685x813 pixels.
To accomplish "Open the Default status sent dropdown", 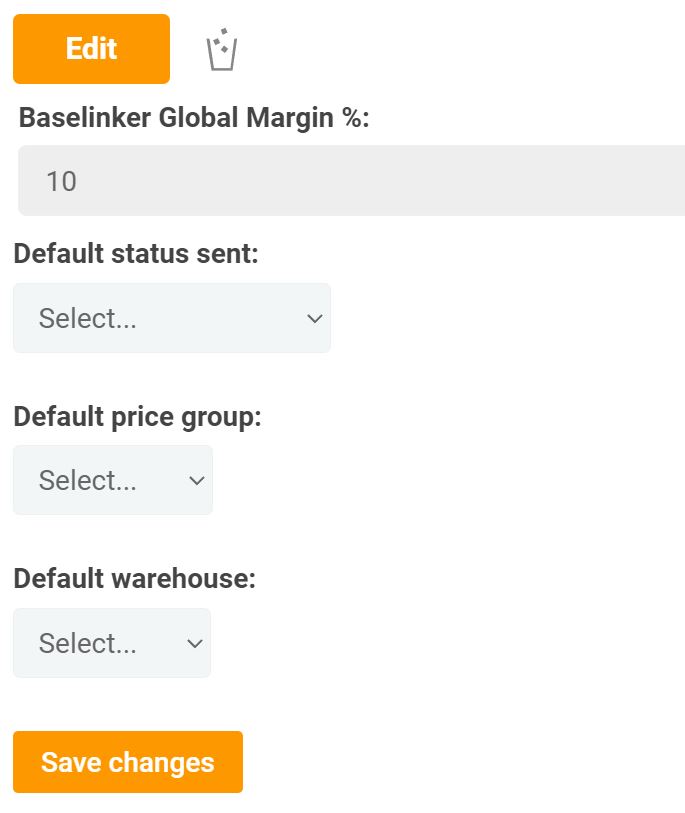I will (171, 318).
